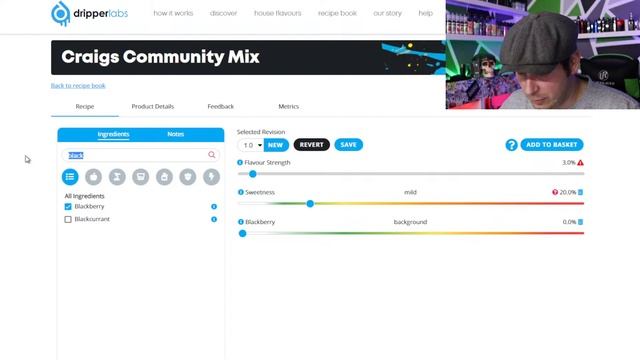Viewport: 640px width, 360px height.
Task: Click the webcam video overlay
Action: click(543, 54)
